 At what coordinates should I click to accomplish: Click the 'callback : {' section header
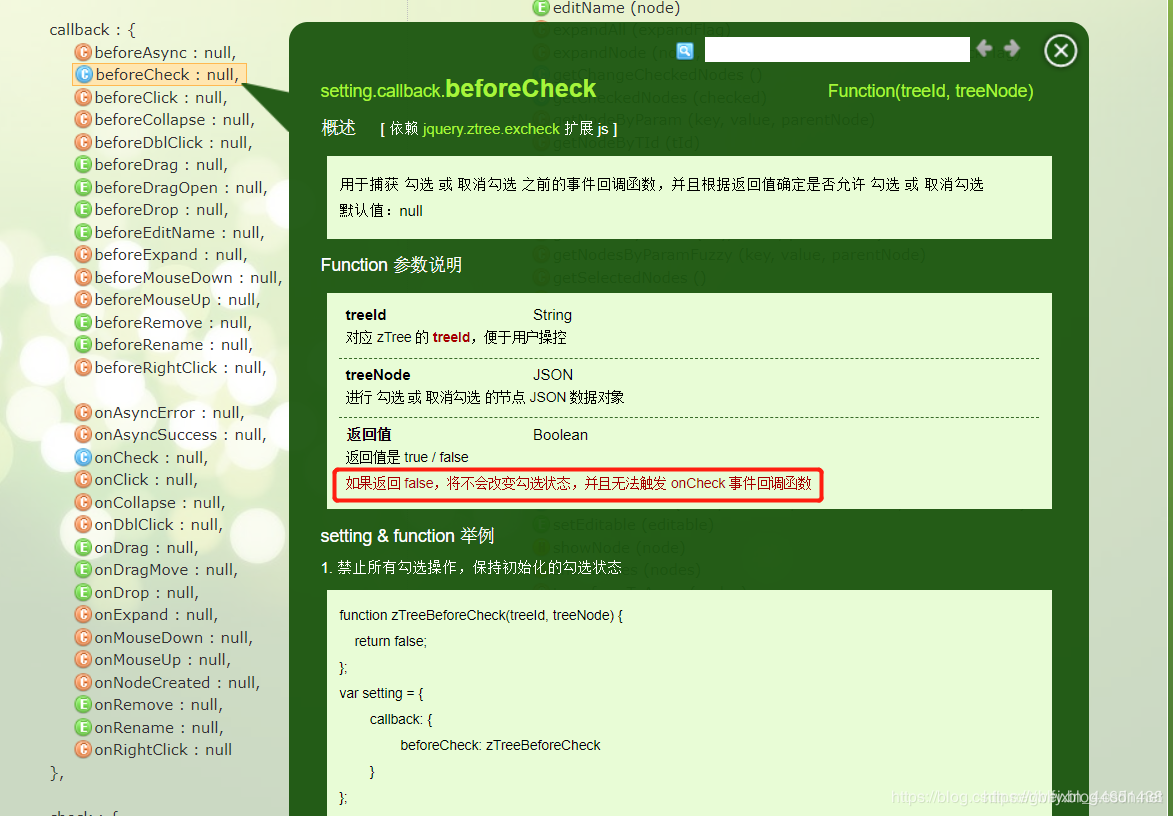(x=93, y=30)
